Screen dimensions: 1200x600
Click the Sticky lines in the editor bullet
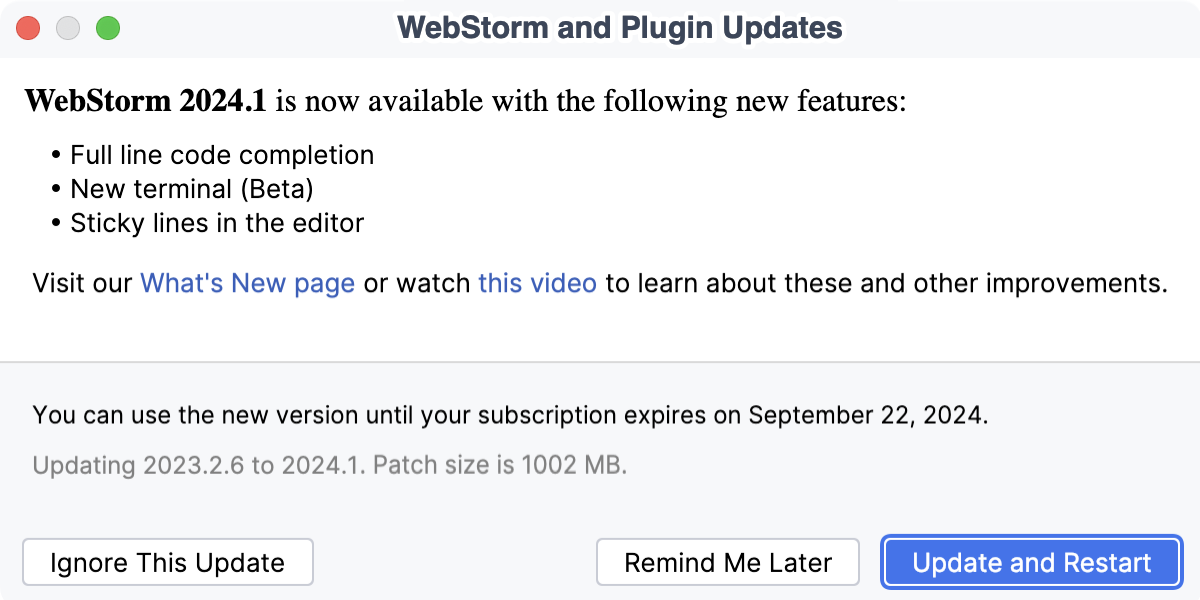tap(217, 223)
